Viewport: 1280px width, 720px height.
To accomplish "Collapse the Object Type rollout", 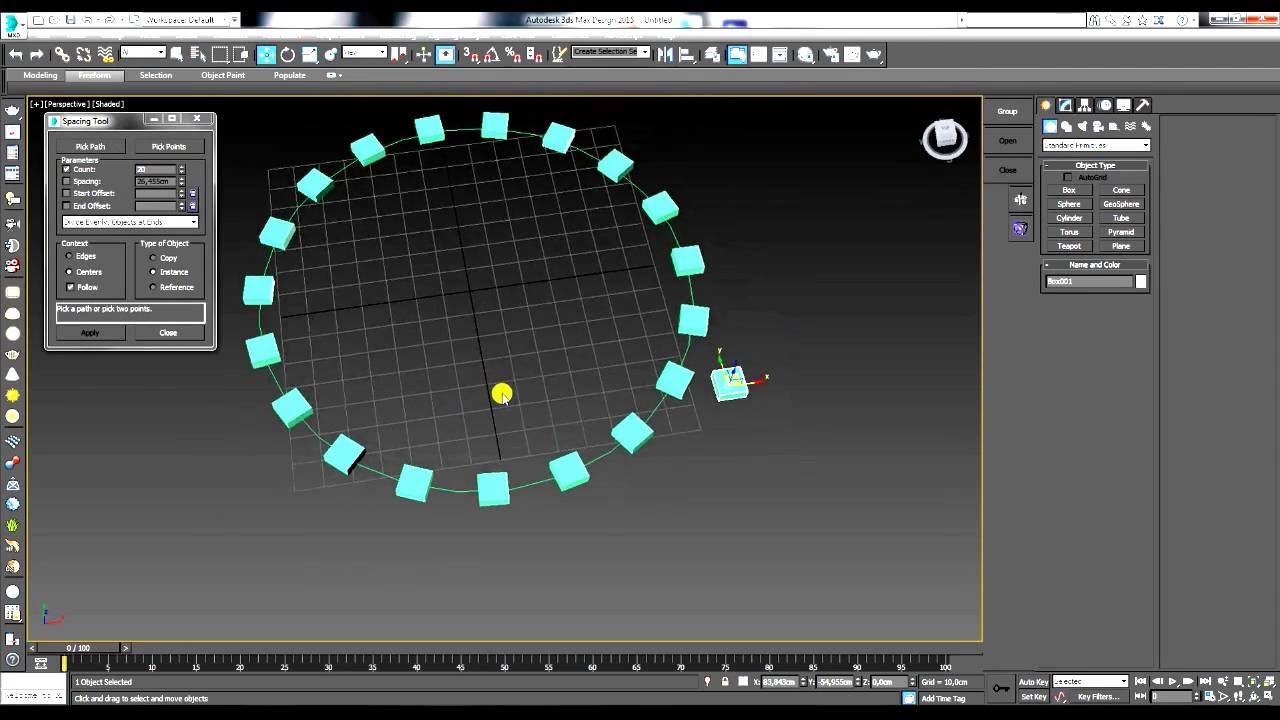I will pos(1095,165).
